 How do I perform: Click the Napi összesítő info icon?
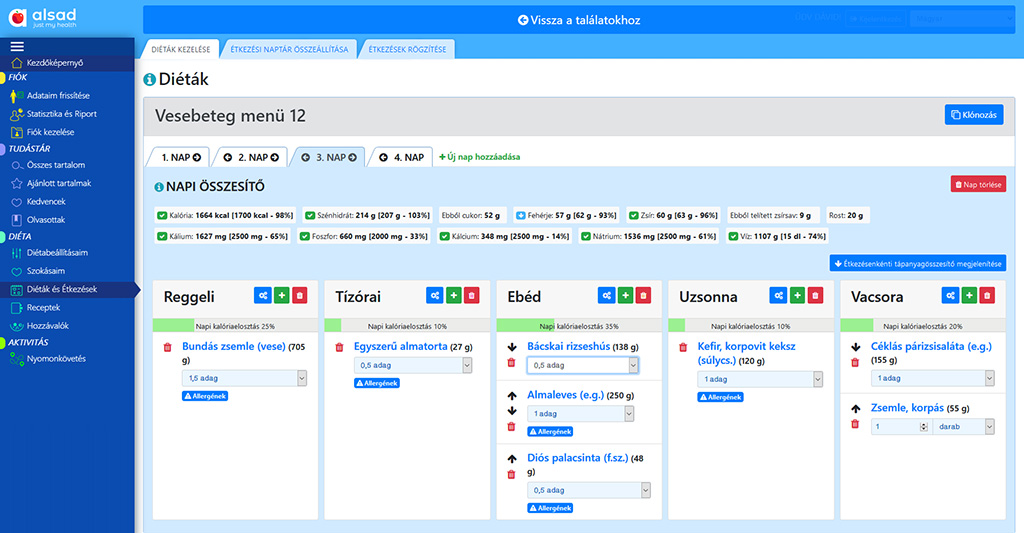pyautogui.click(x=159, y=187)
